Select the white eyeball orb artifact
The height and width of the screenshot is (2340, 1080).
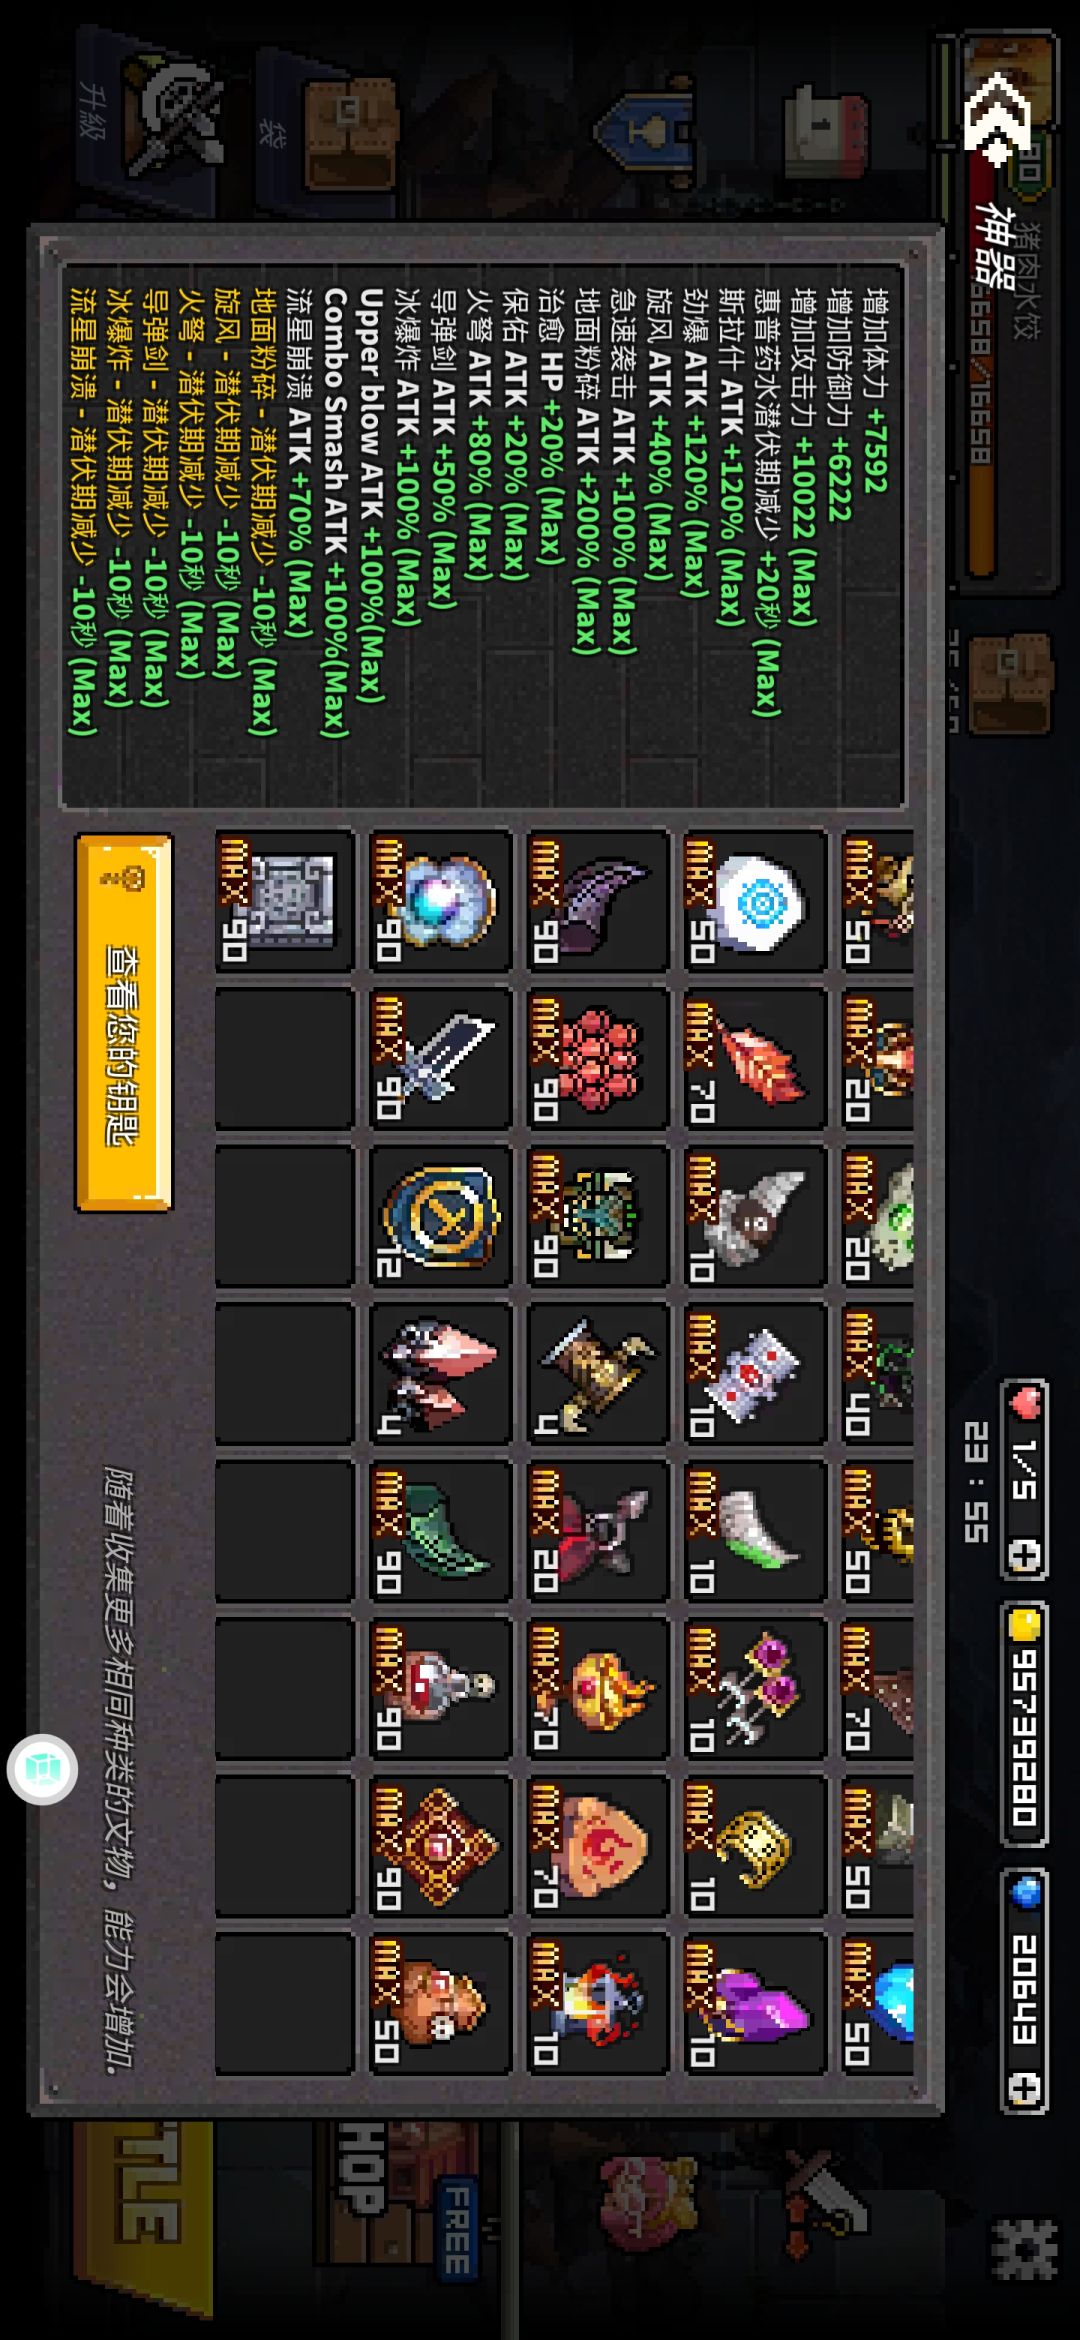tap(754, 901)
